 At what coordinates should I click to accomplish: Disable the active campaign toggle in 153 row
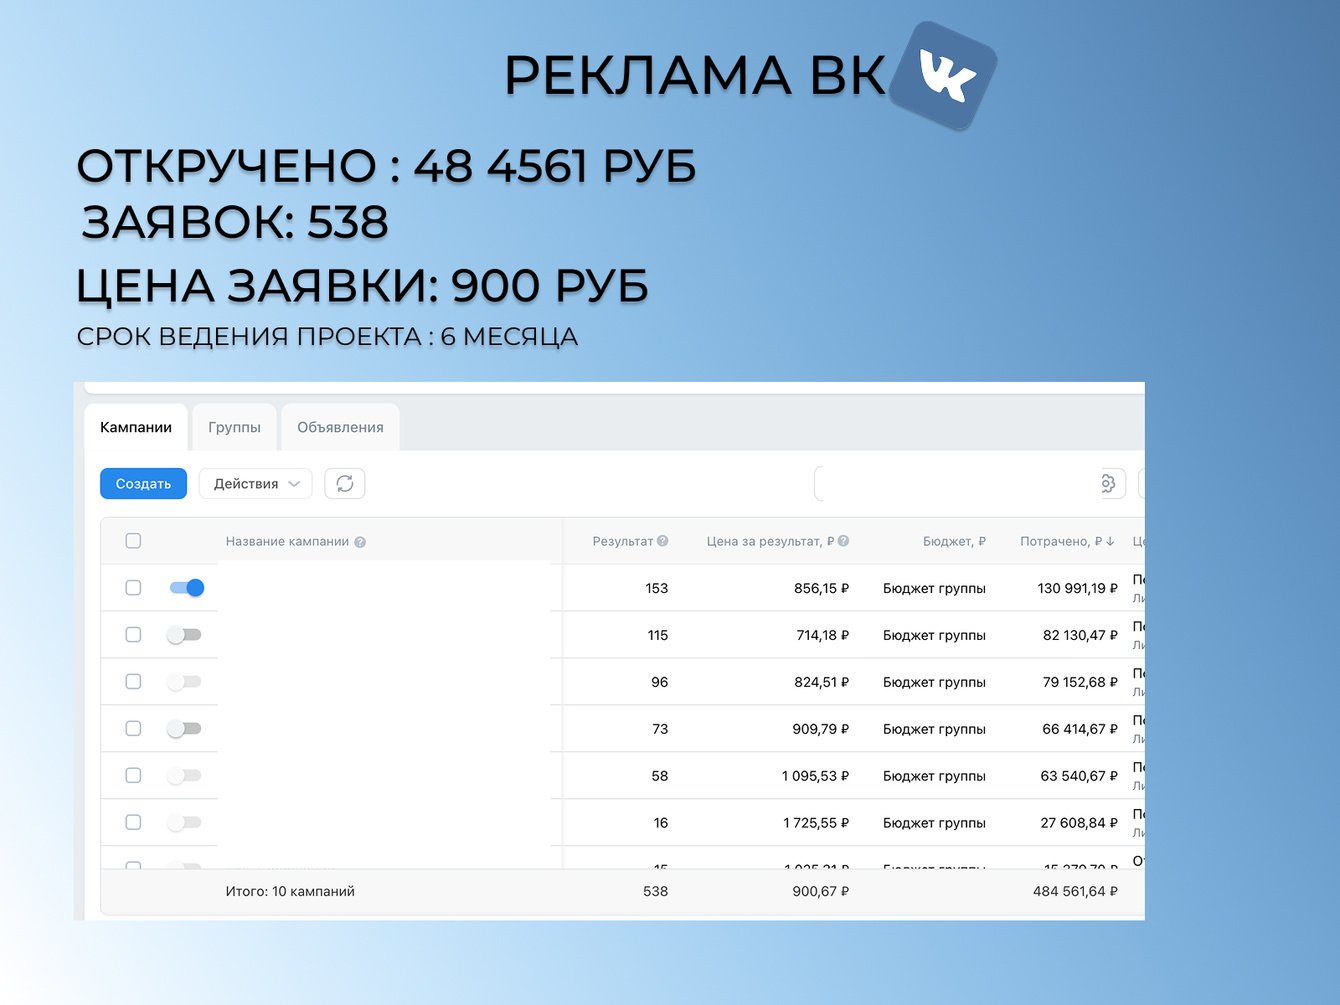click(186, 588)
